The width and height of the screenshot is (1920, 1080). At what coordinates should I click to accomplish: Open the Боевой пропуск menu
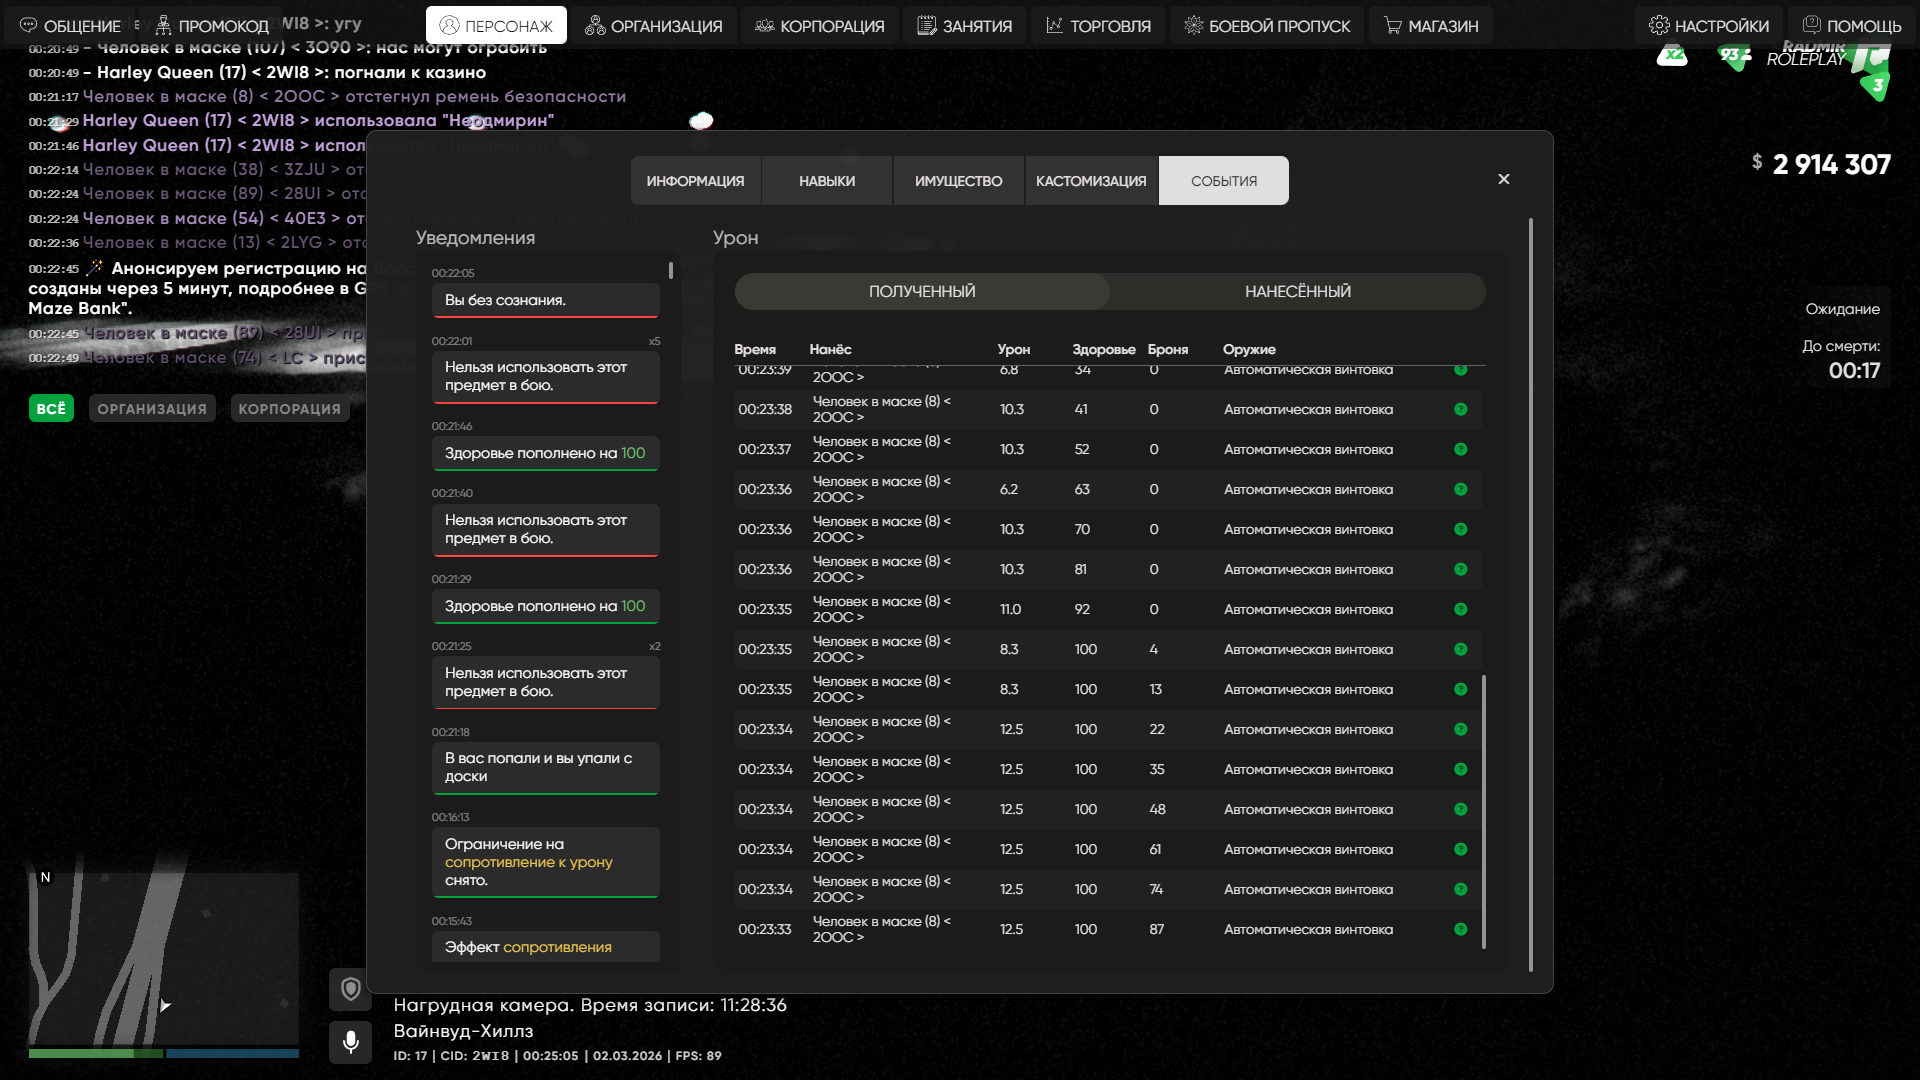tap(1267, 26)
